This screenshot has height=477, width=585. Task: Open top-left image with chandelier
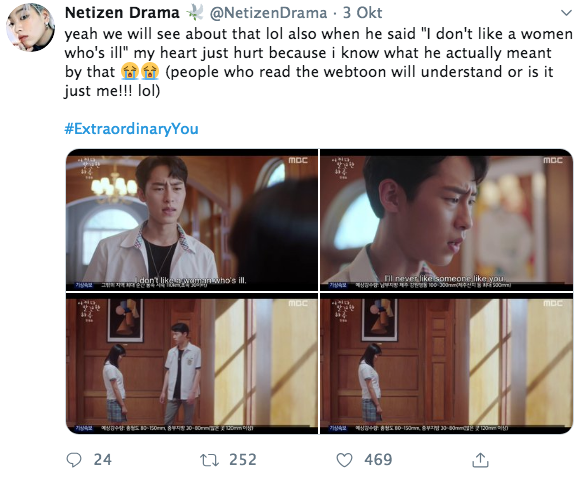tap(192, 219)
